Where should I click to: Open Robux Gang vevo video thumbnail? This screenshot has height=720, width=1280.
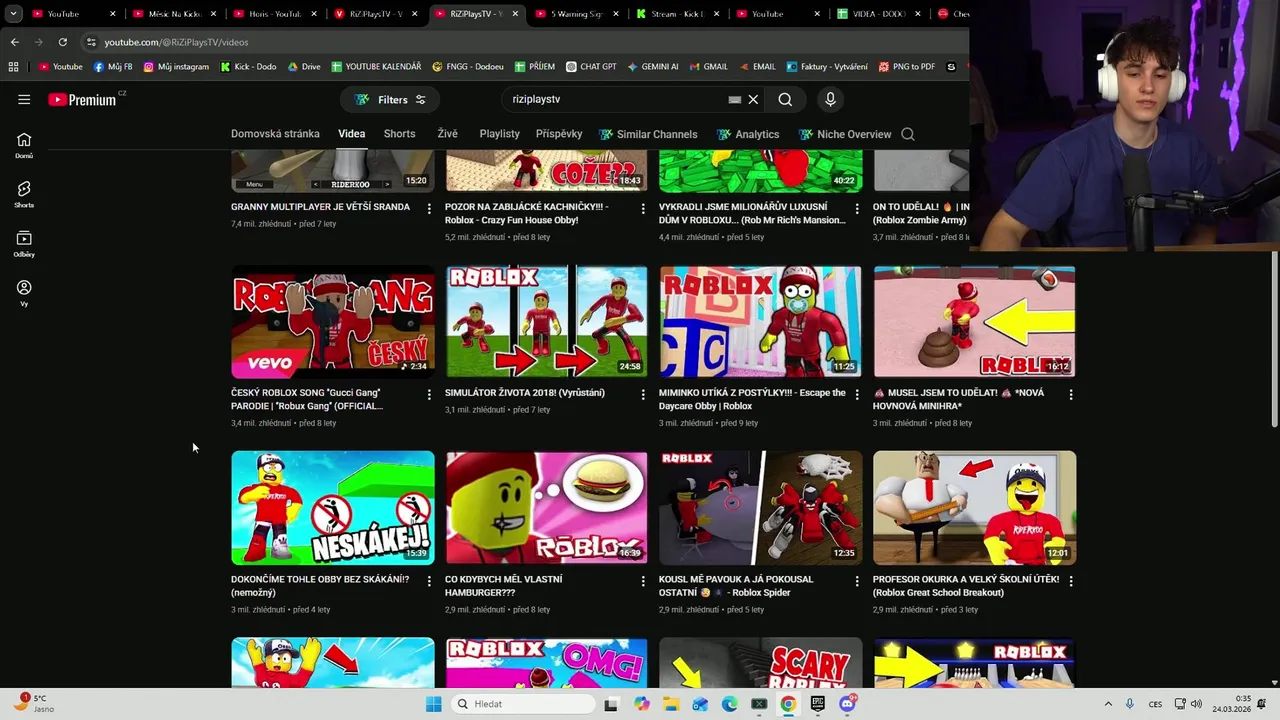333,322
